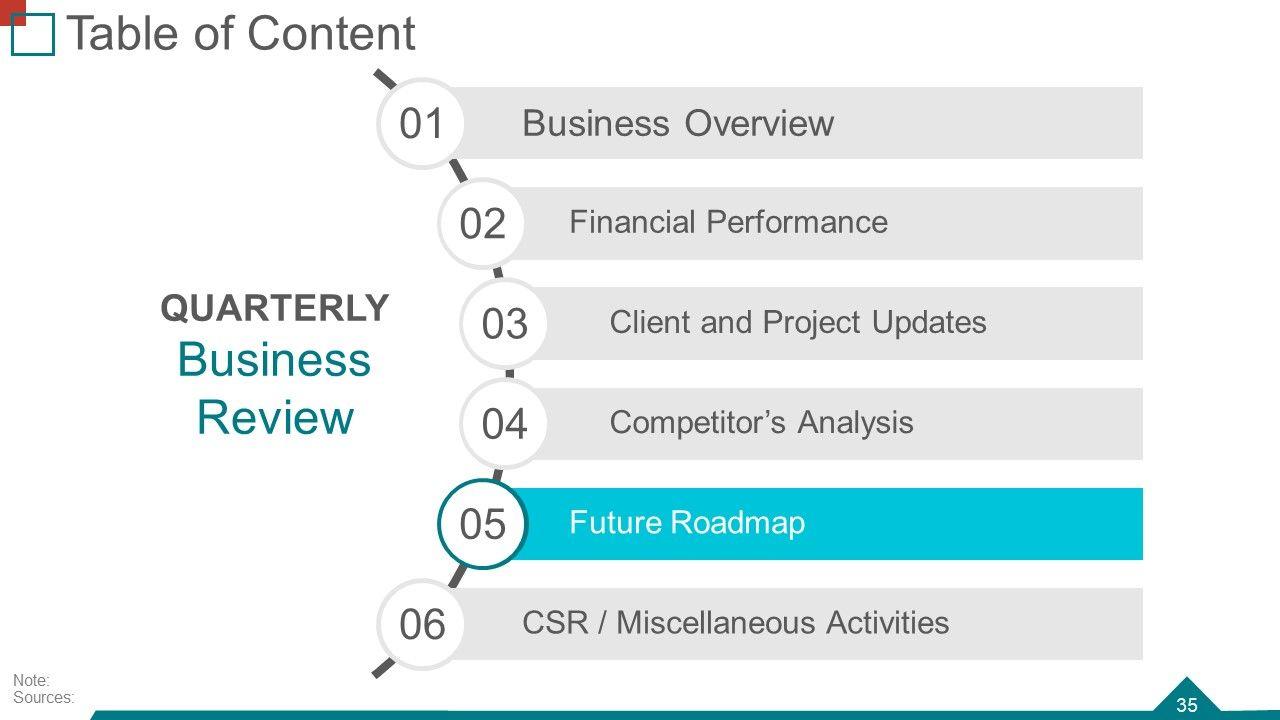Click the Sources label in footer
This screenshot has width=1280, height=720.
[44, 698]
